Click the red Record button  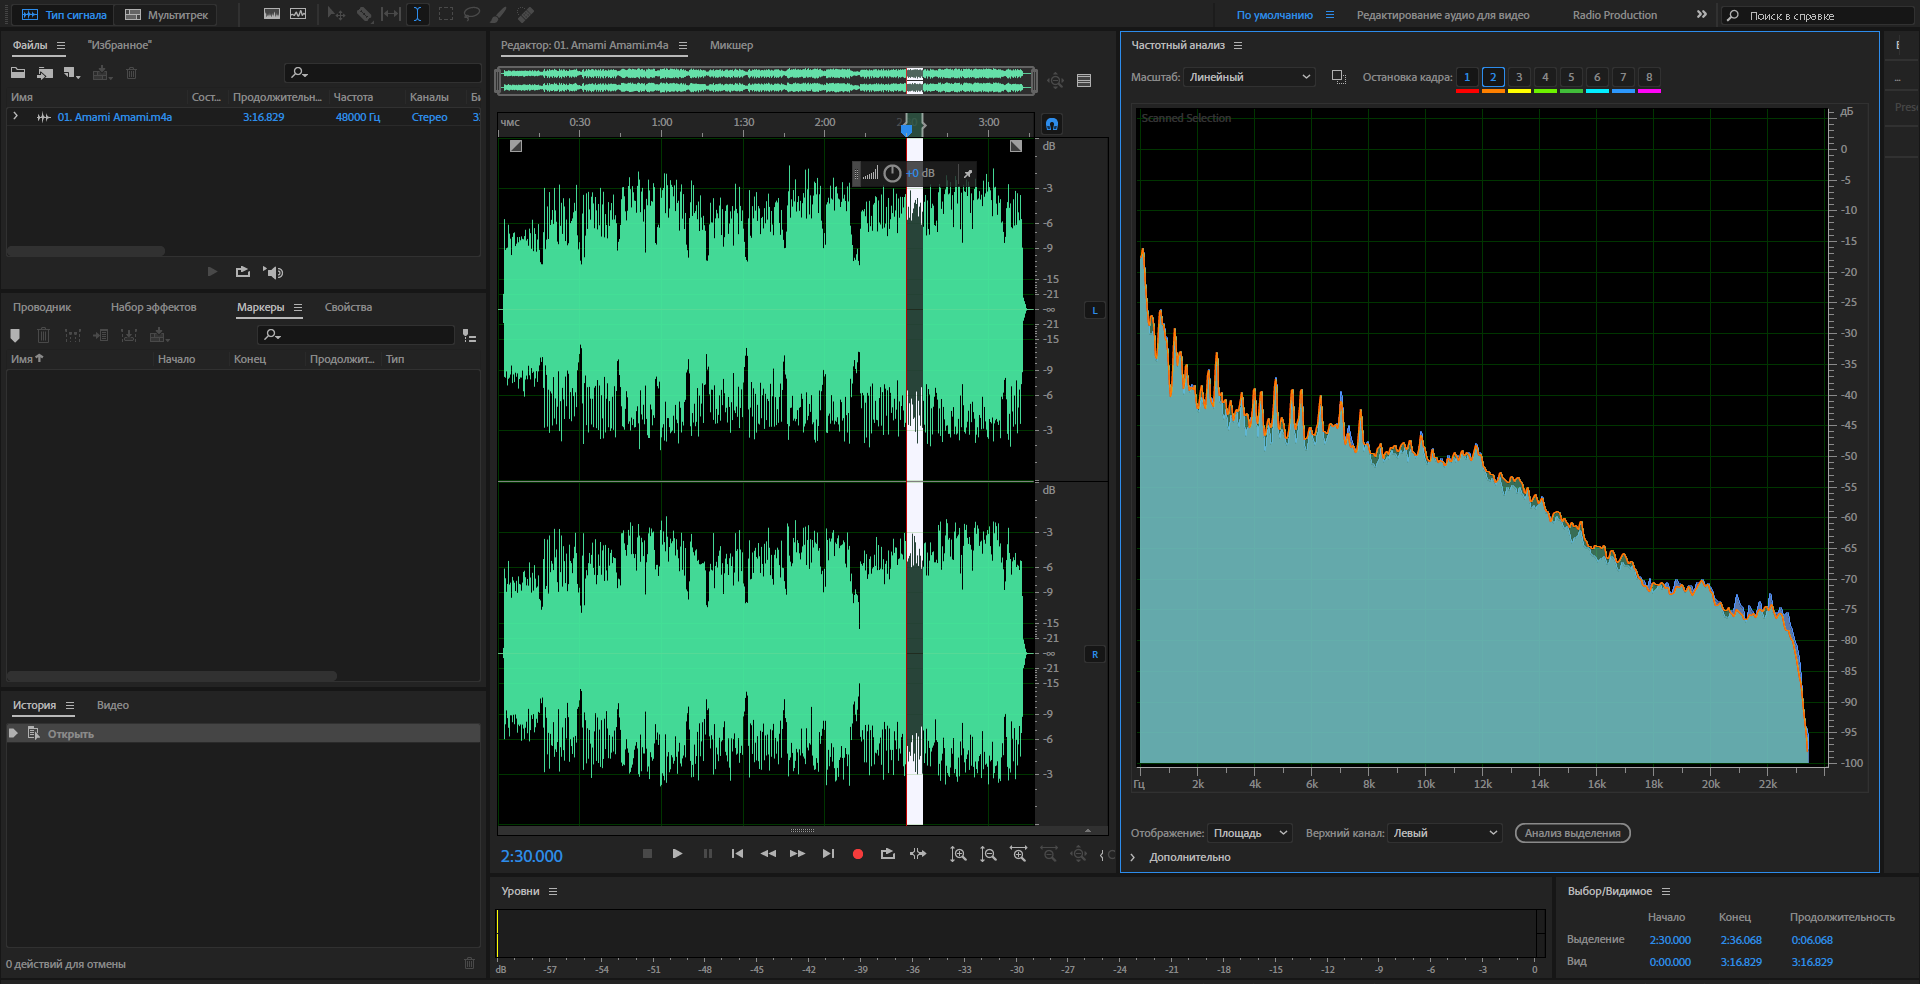857,854
